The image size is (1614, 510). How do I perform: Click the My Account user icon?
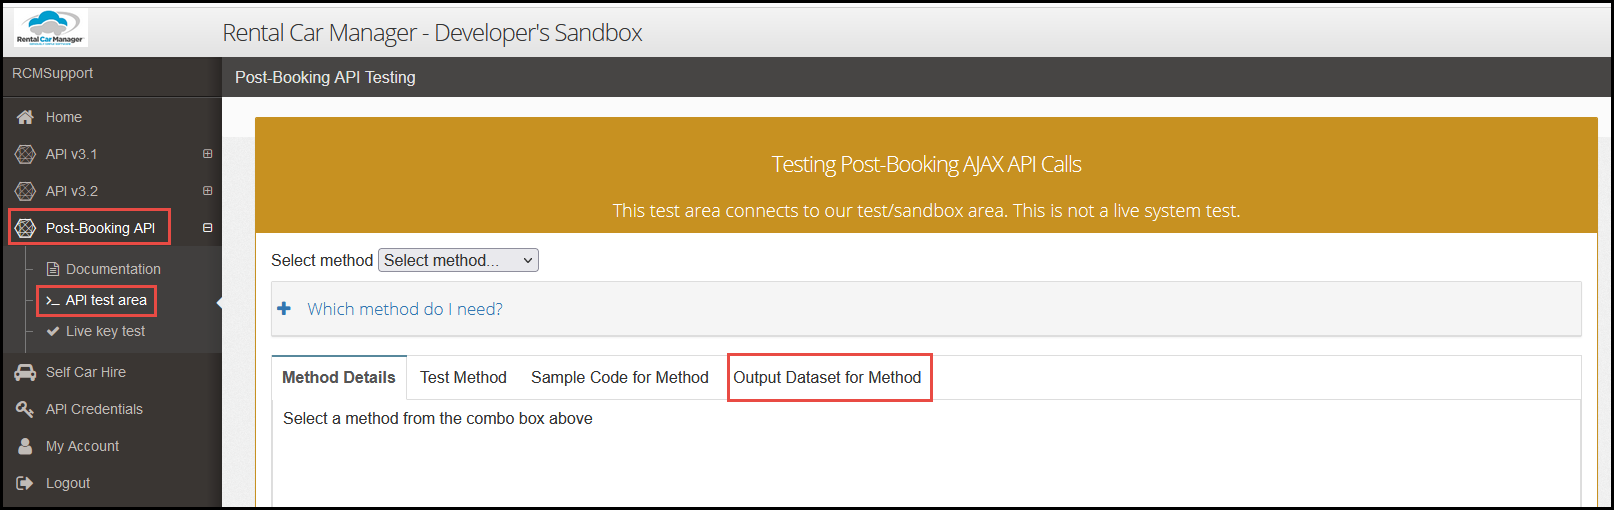click(x=26, y=446)
